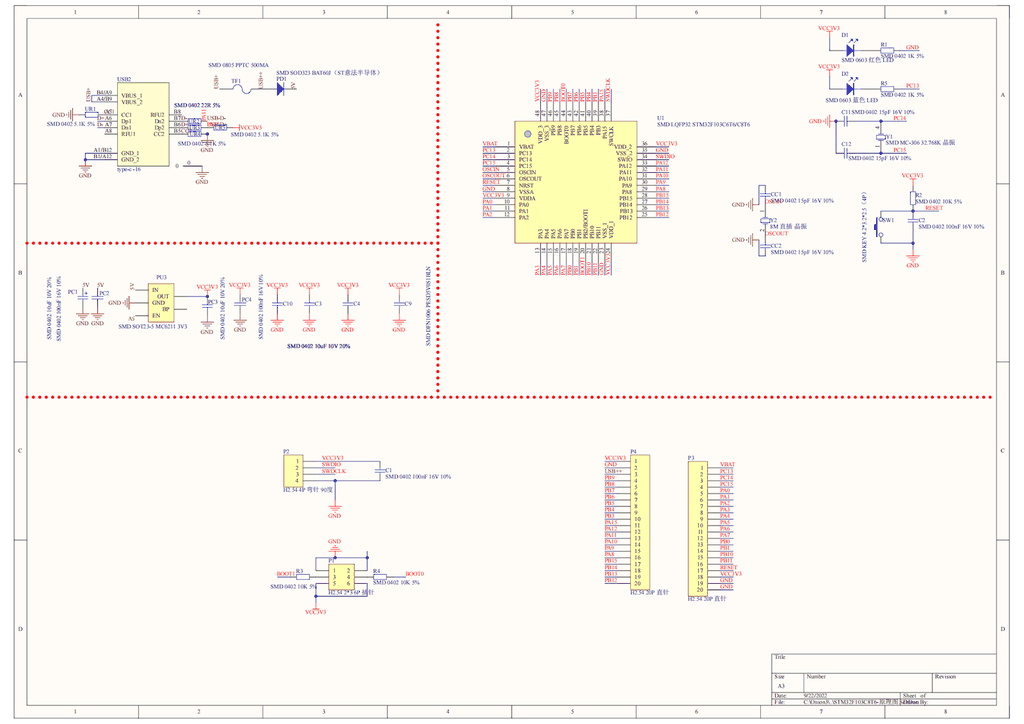Select resistor R3 next to BOOT1 label
The width and height of the screenshot is (1024, 724).
(303, 577)
